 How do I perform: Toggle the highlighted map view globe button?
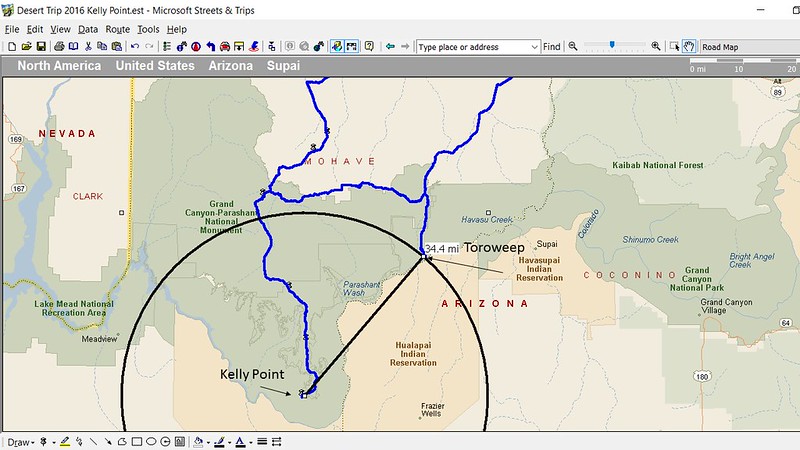point(337,46)
